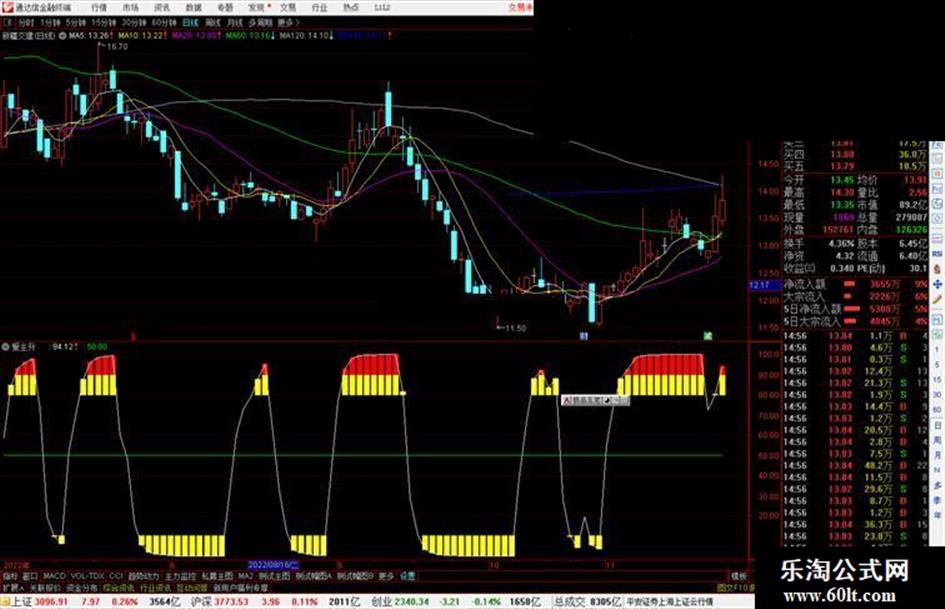Expand 更多 indicators in bottom bar

pyautogui.click(x=386, y=576)
